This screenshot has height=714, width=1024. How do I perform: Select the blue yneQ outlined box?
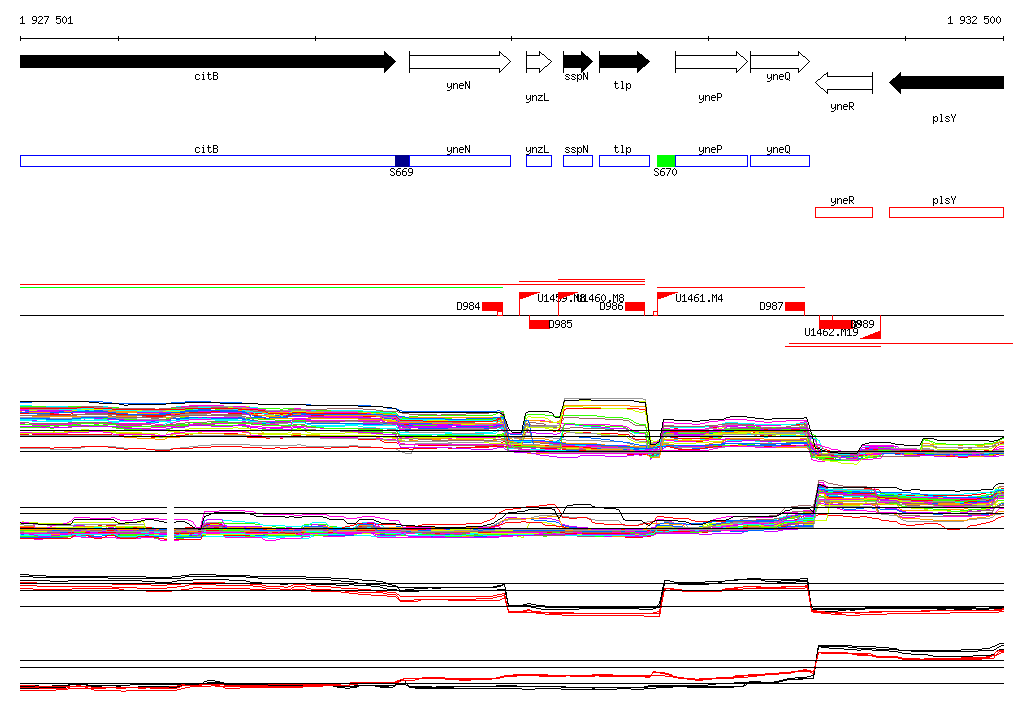point(780,161)
